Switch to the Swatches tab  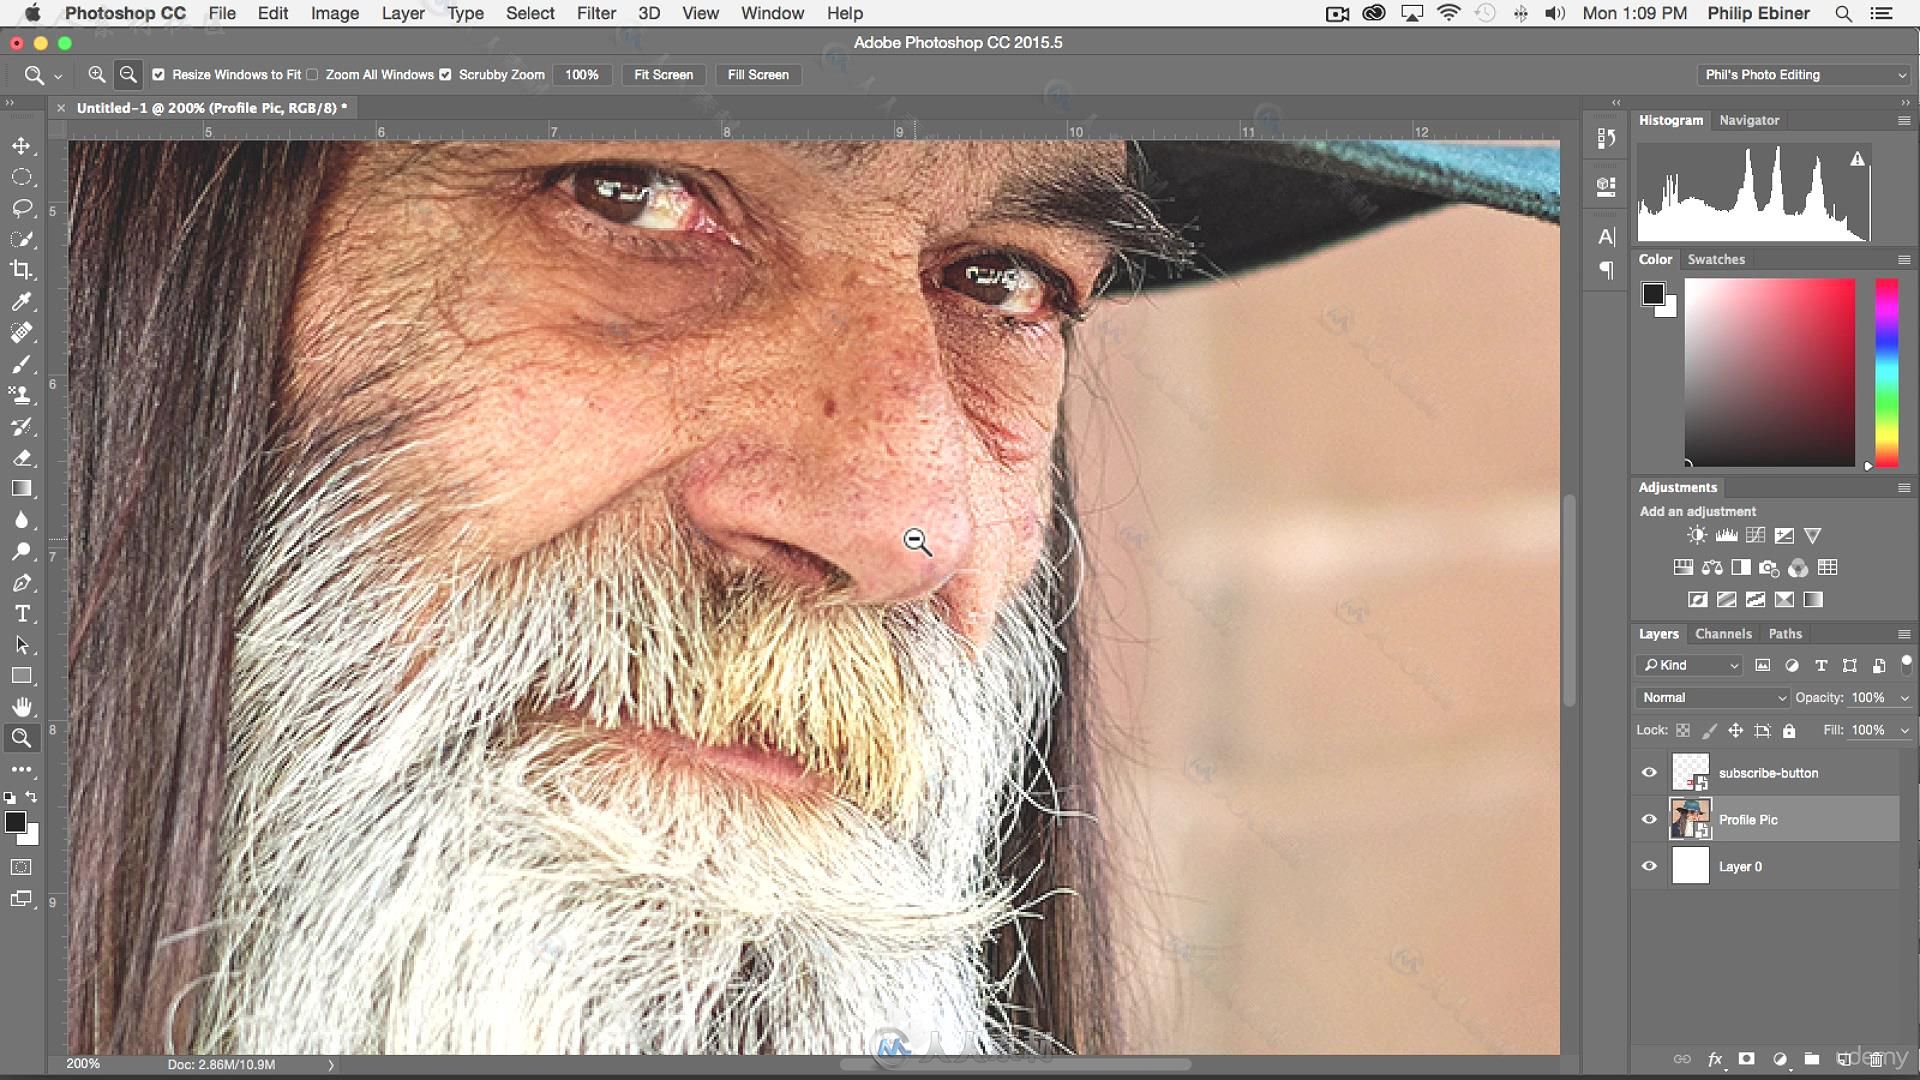(1716, 259)
